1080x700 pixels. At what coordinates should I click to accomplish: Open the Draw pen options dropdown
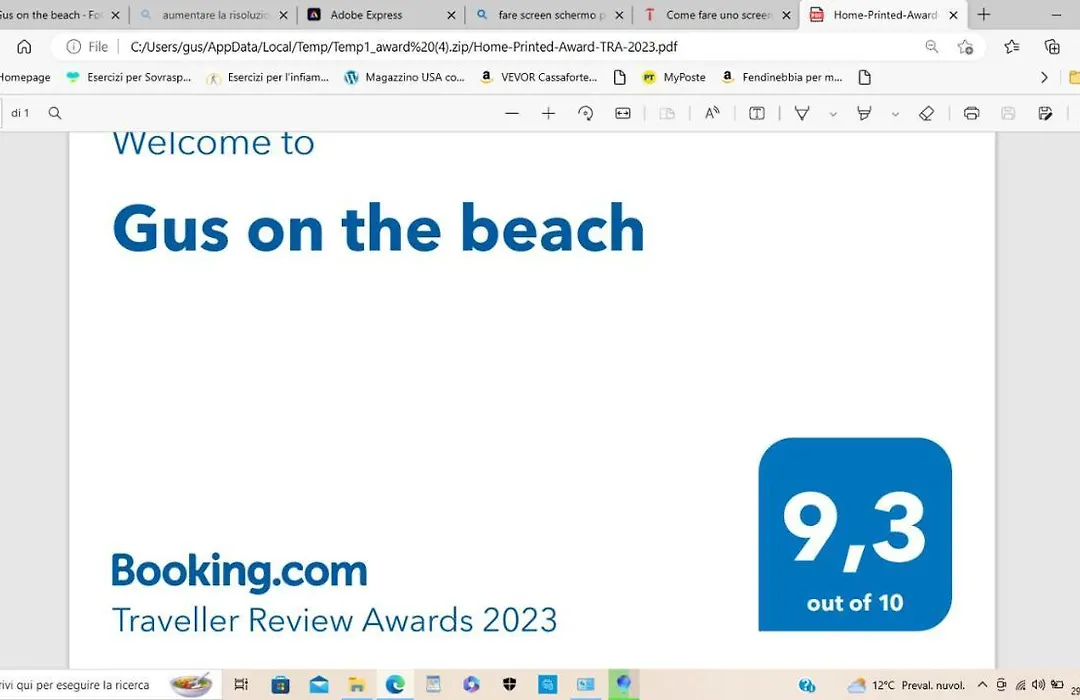tap(833, 114)
